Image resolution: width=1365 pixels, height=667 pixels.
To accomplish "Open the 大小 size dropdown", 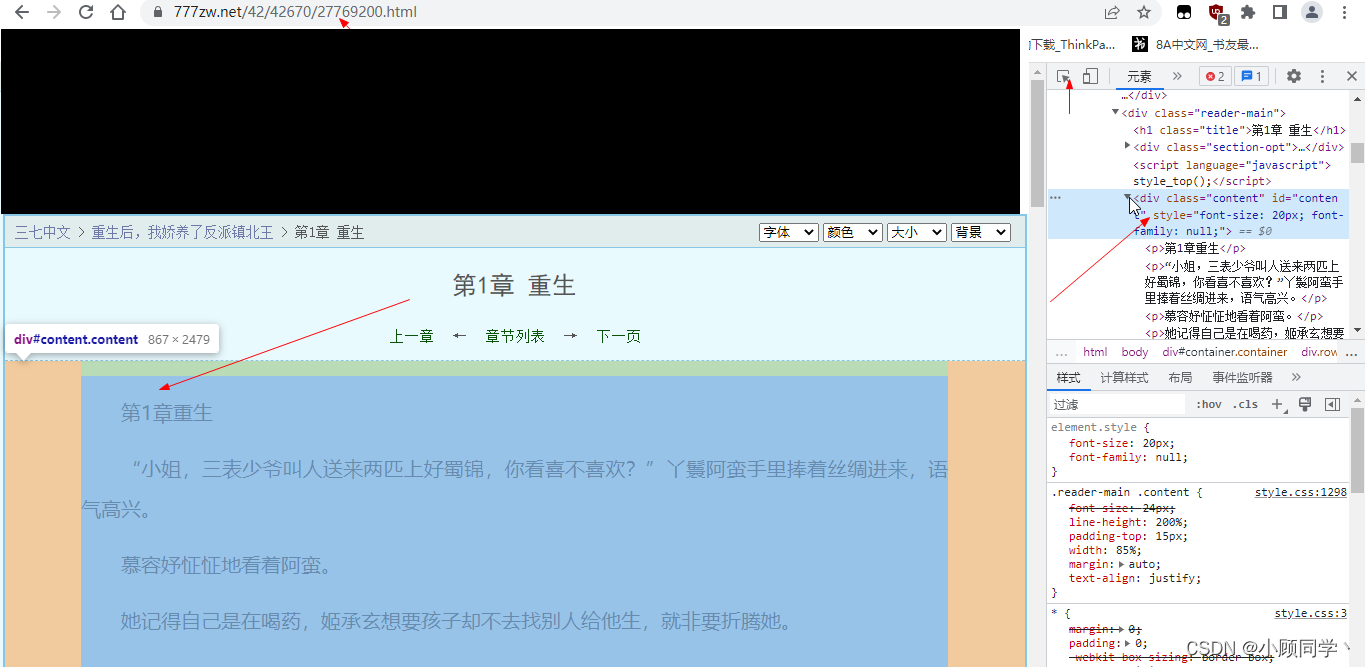I will coord(916,232).
